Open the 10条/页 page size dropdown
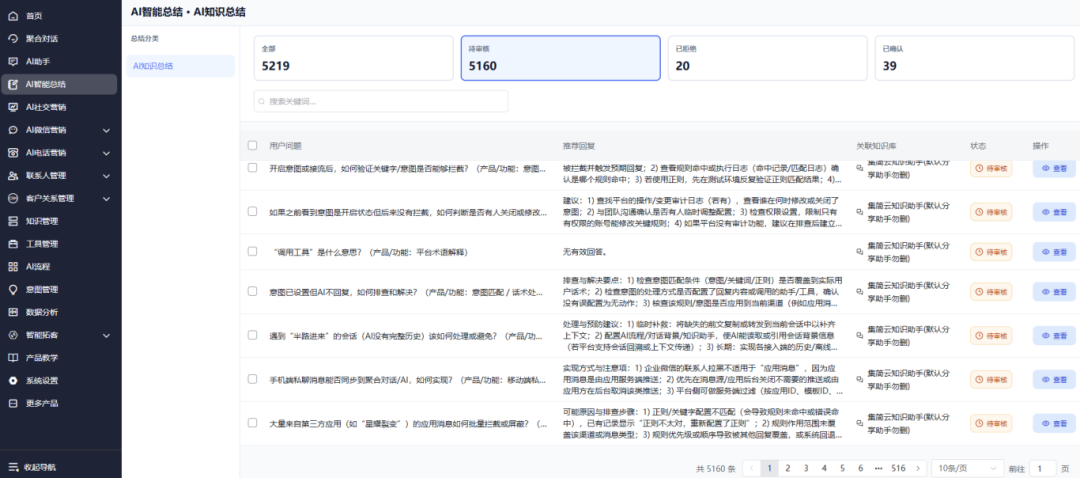 point(968,468)
